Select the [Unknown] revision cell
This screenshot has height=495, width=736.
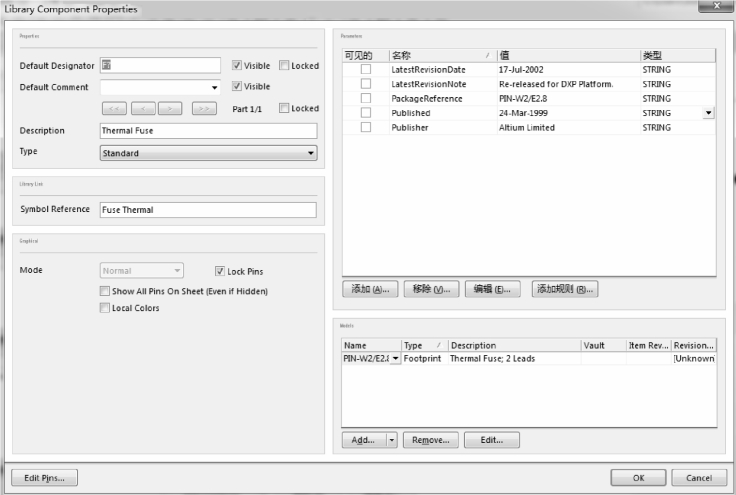[x=694, y=358]
